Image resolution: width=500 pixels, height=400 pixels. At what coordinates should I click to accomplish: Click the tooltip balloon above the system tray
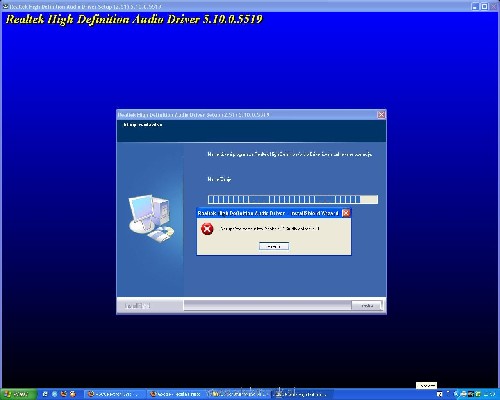(426, 385)
